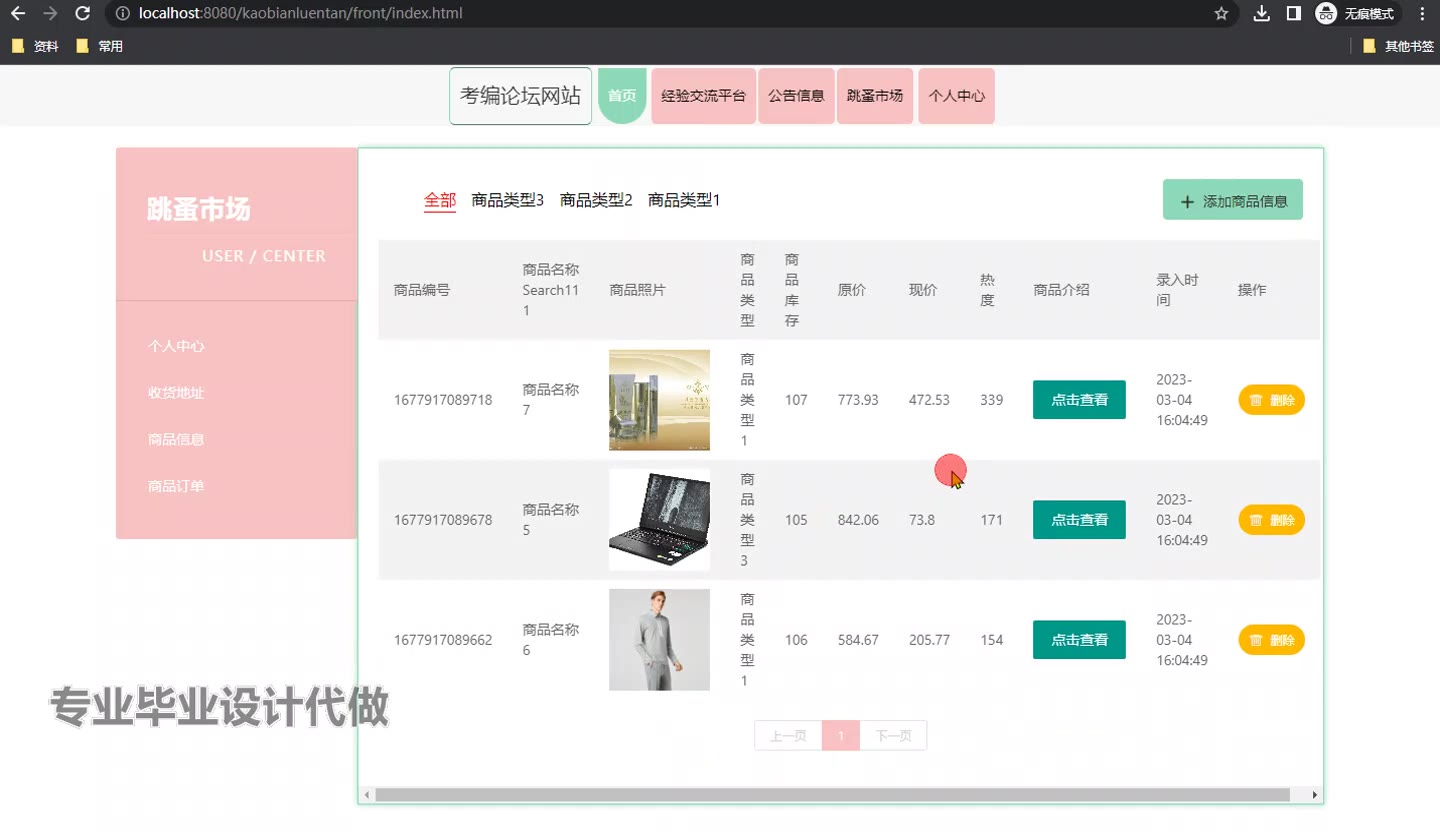The height and width of the screenshot is (832, 1440).
Task: Click the 上一页 pagination button
Action: [x=788, y=736]
